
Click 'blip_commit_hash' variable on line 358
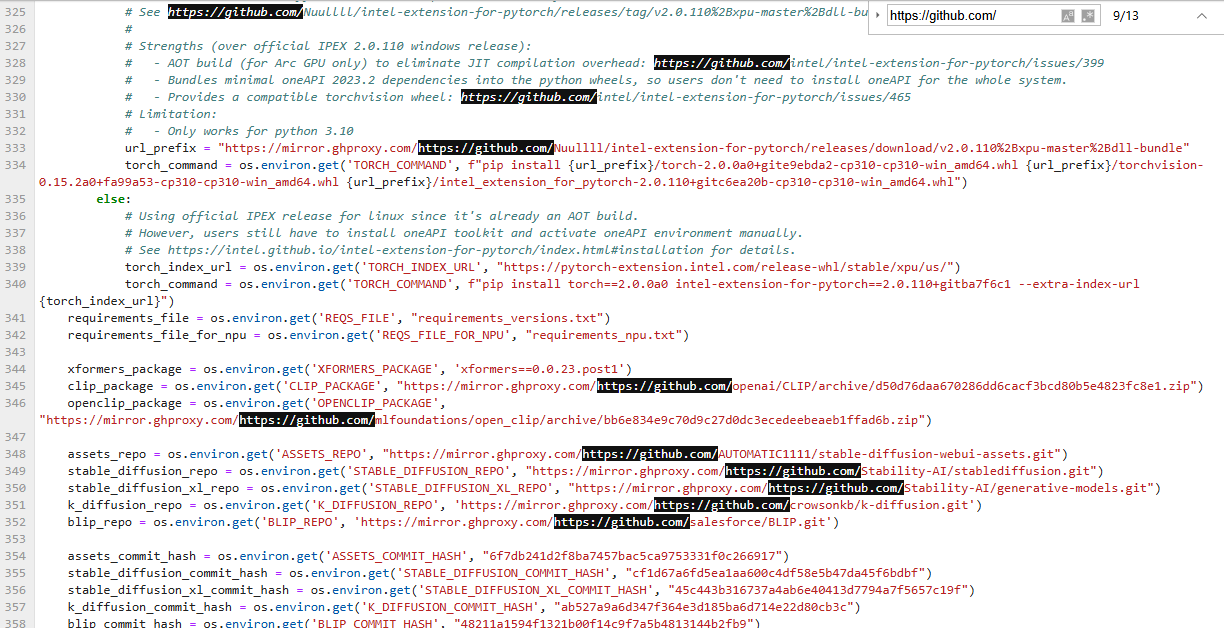point(125,623)
